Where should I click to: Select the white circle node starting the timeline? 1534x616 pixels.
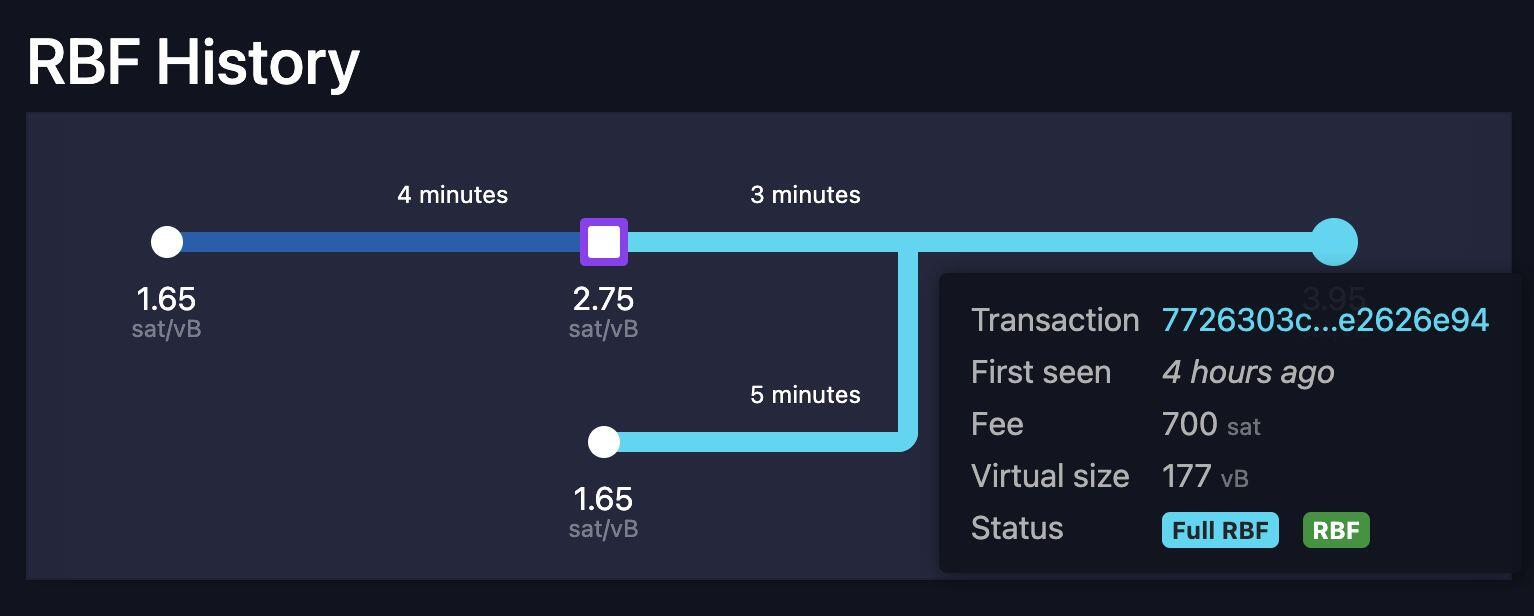pos(167,242)
